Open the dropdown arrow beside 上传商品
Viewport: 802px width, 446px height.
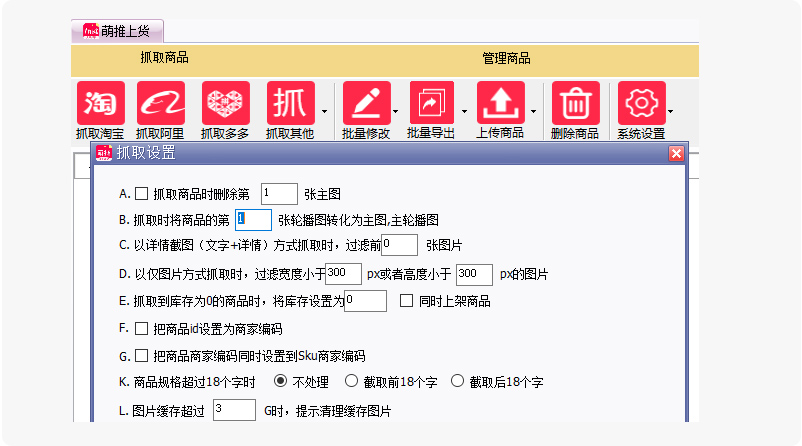coord(533,111)
